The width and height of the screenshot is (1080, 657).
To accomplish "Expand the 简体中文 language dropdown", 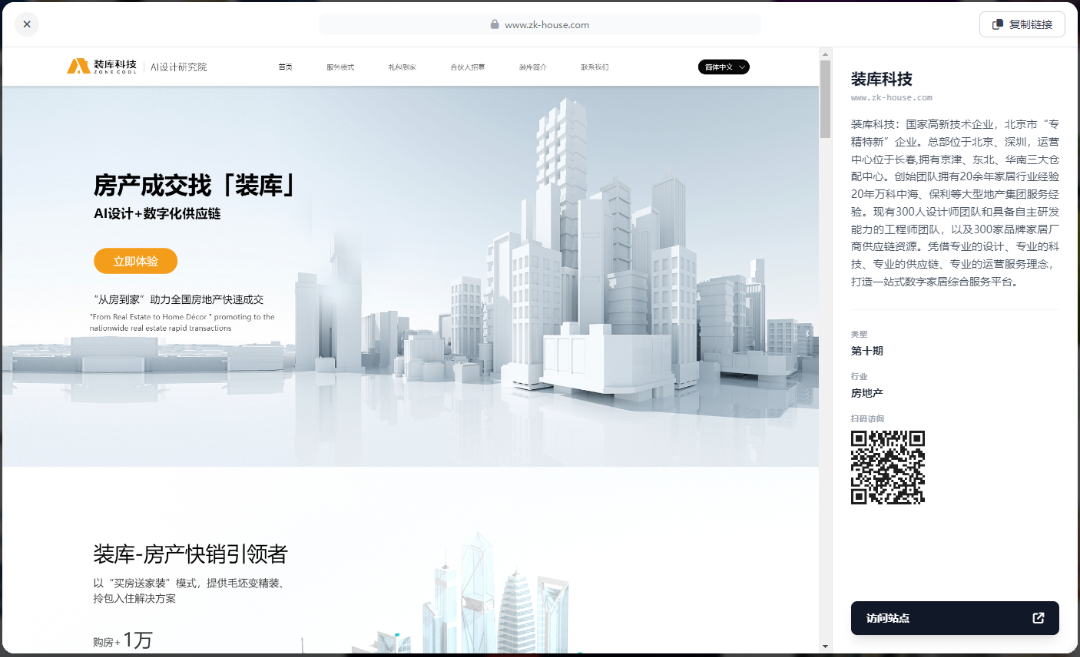I will pyautogui.click(x=724, y=67).
